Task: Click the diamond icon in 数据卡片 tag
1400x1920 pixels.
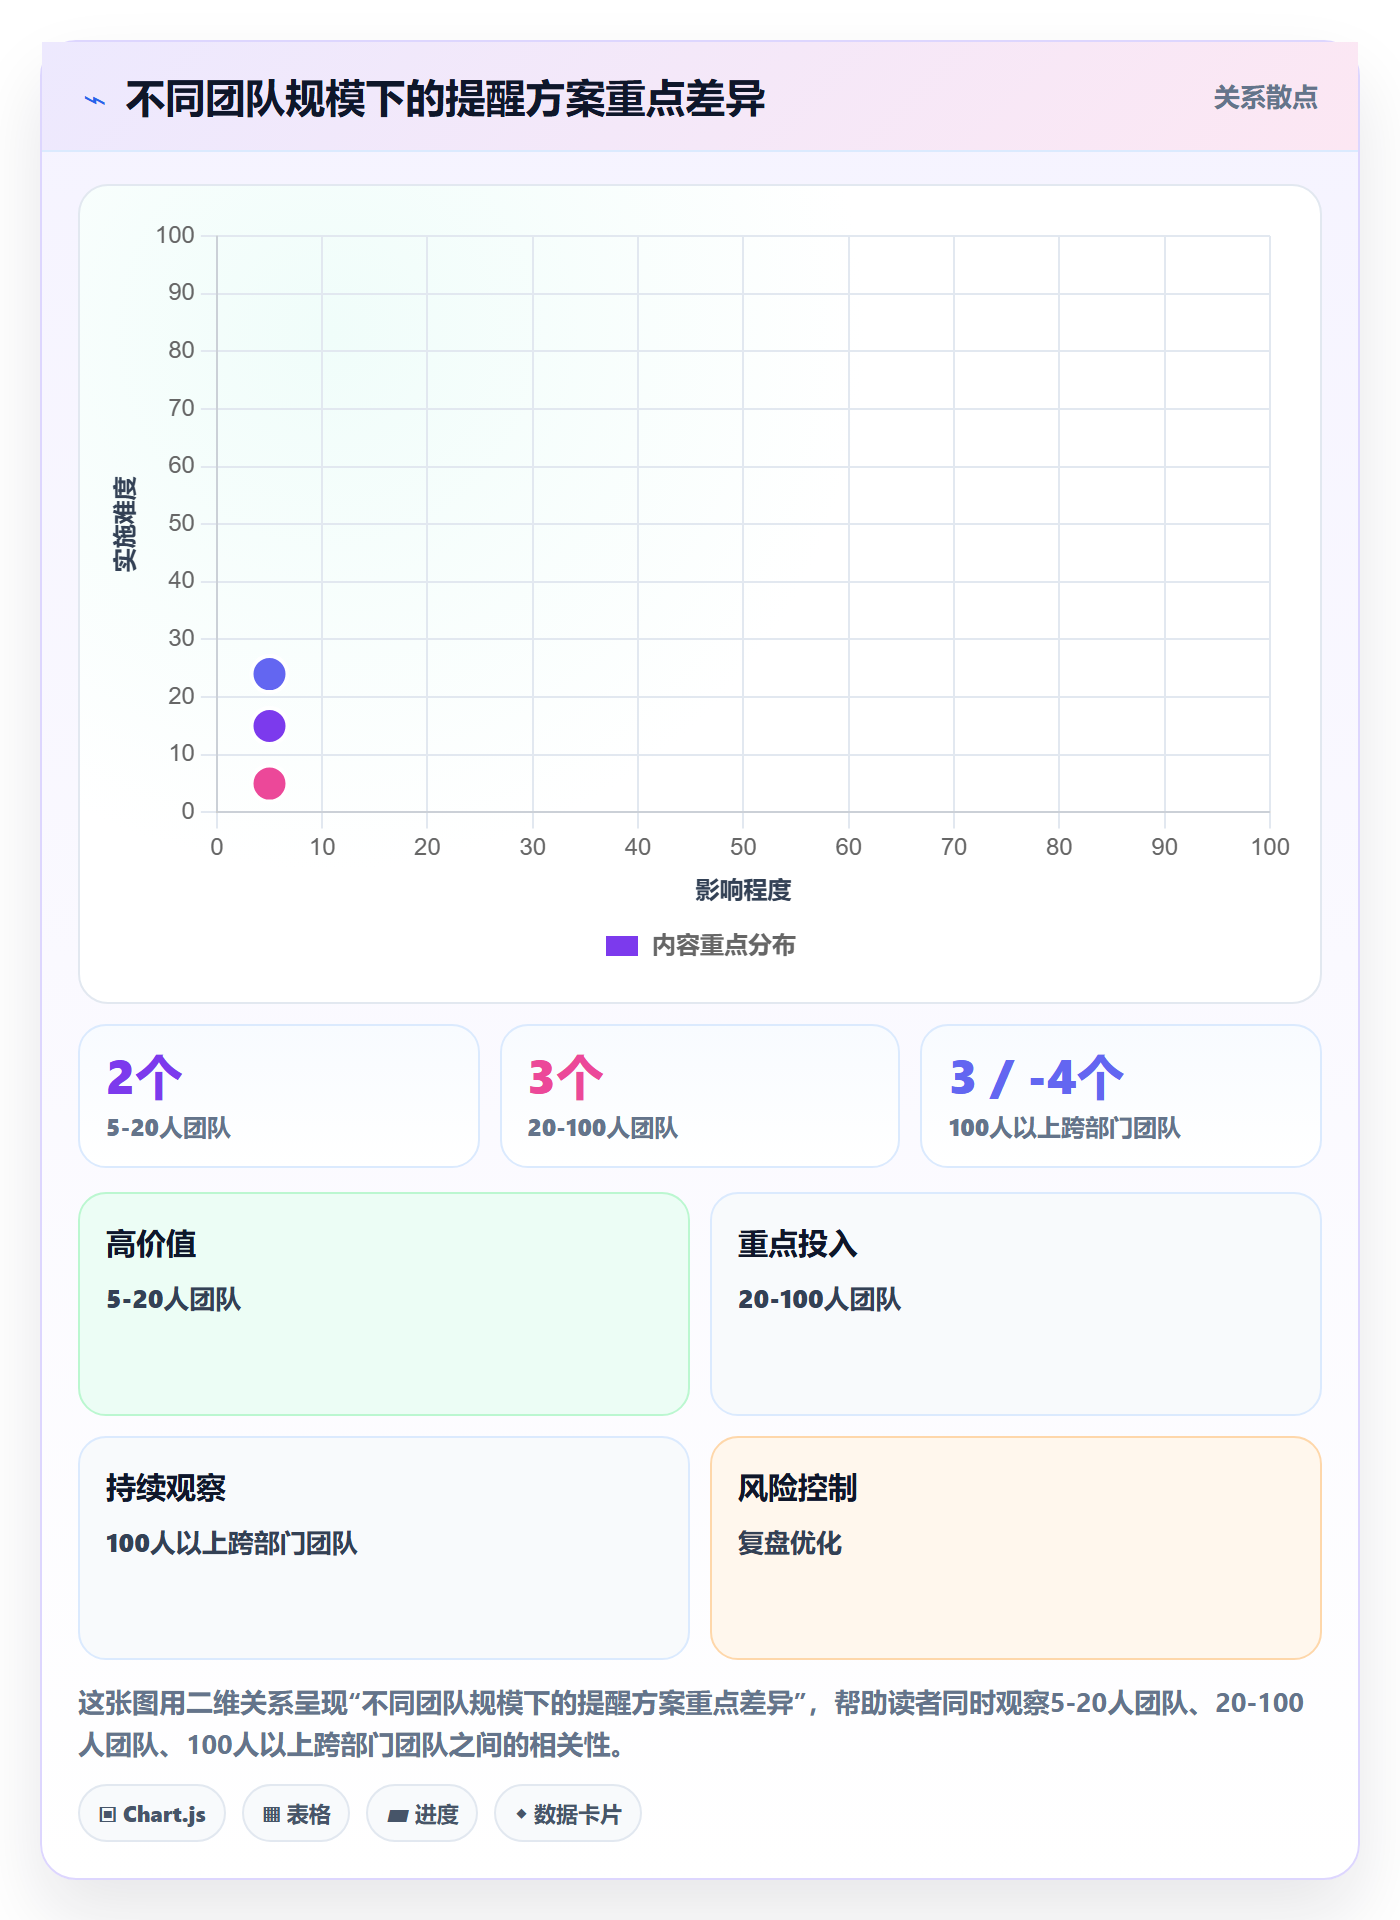Action: [x=521, y=1814]
